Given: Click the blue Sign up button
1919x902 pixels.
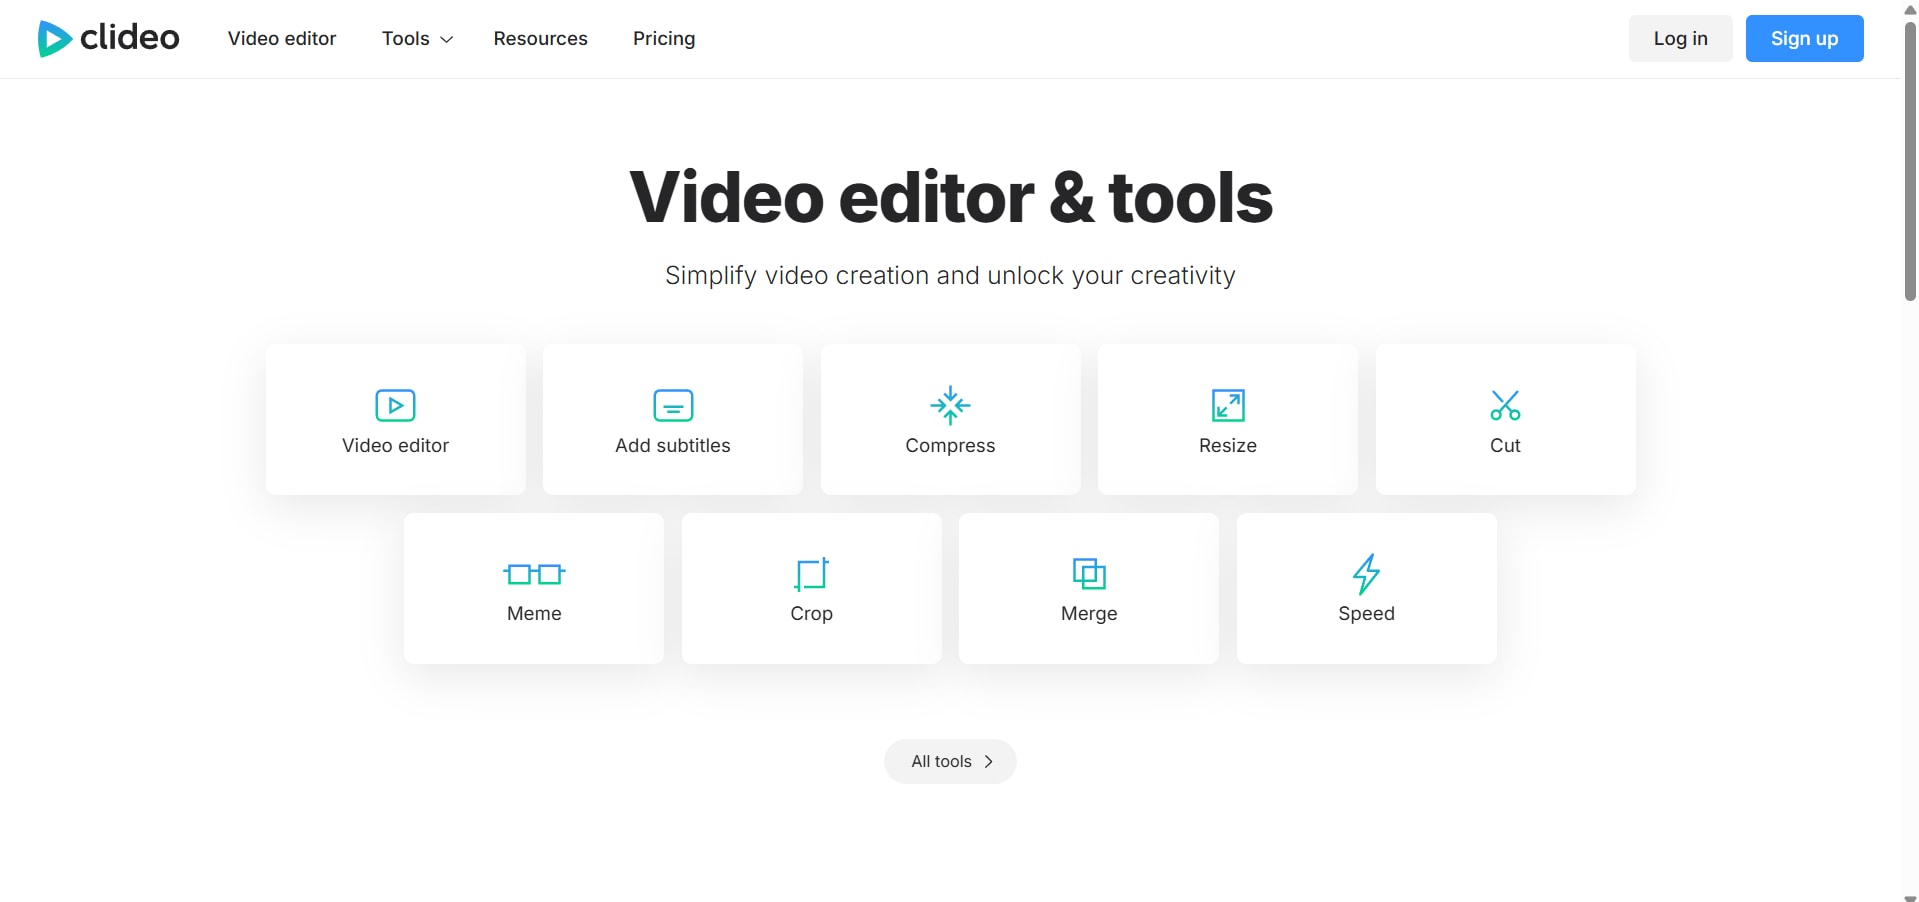Looking at the screenshot, I should (1804, 38).
